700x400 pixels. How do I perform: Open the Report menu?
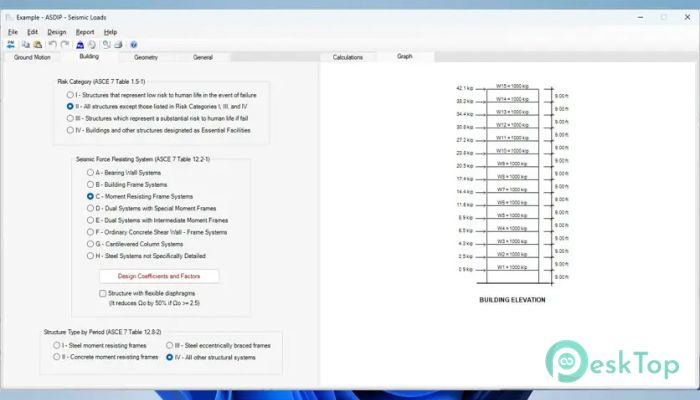(85, 32)
